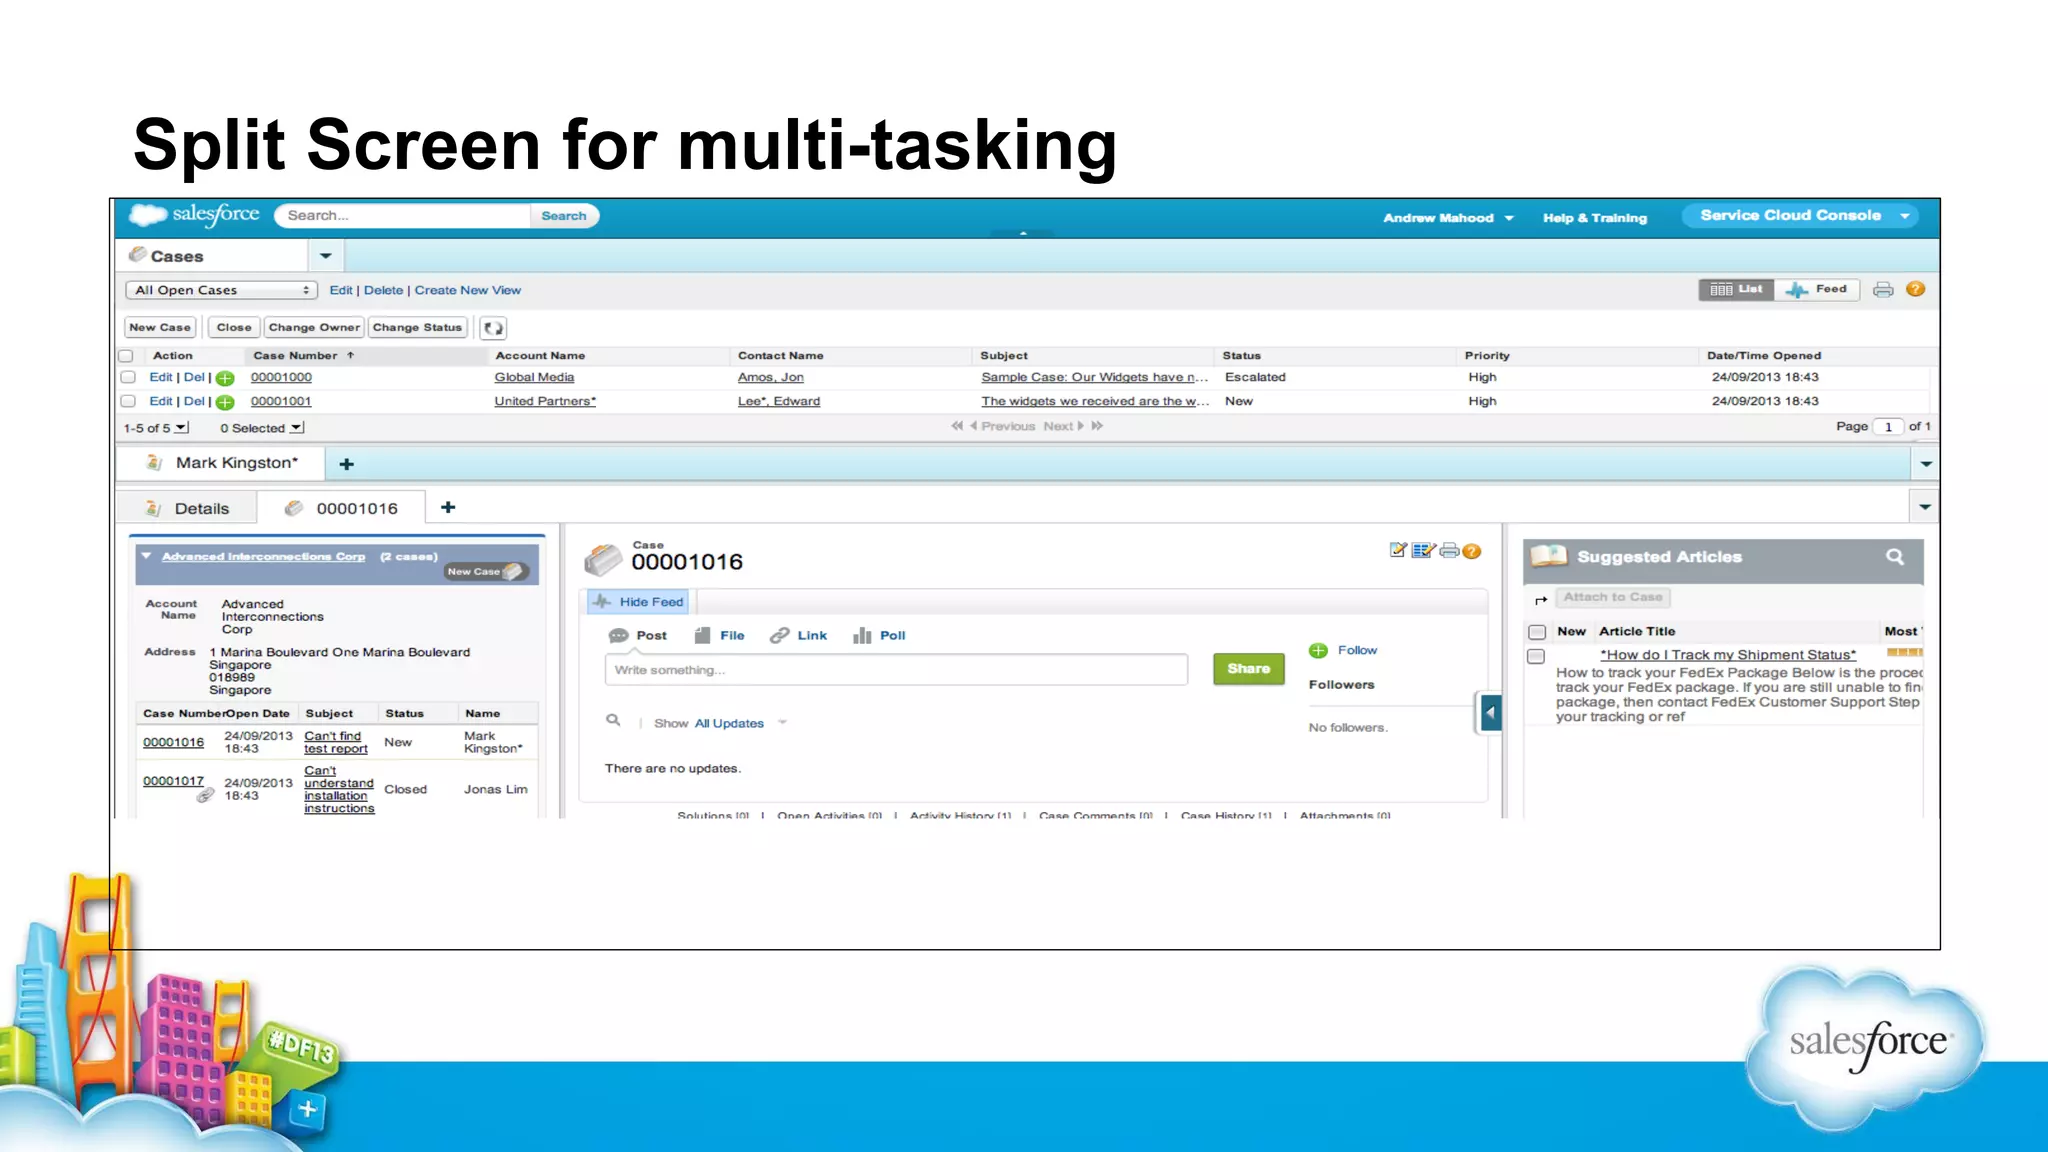
Task: Click the Change Owner button
Action: [x=314, y=328]
